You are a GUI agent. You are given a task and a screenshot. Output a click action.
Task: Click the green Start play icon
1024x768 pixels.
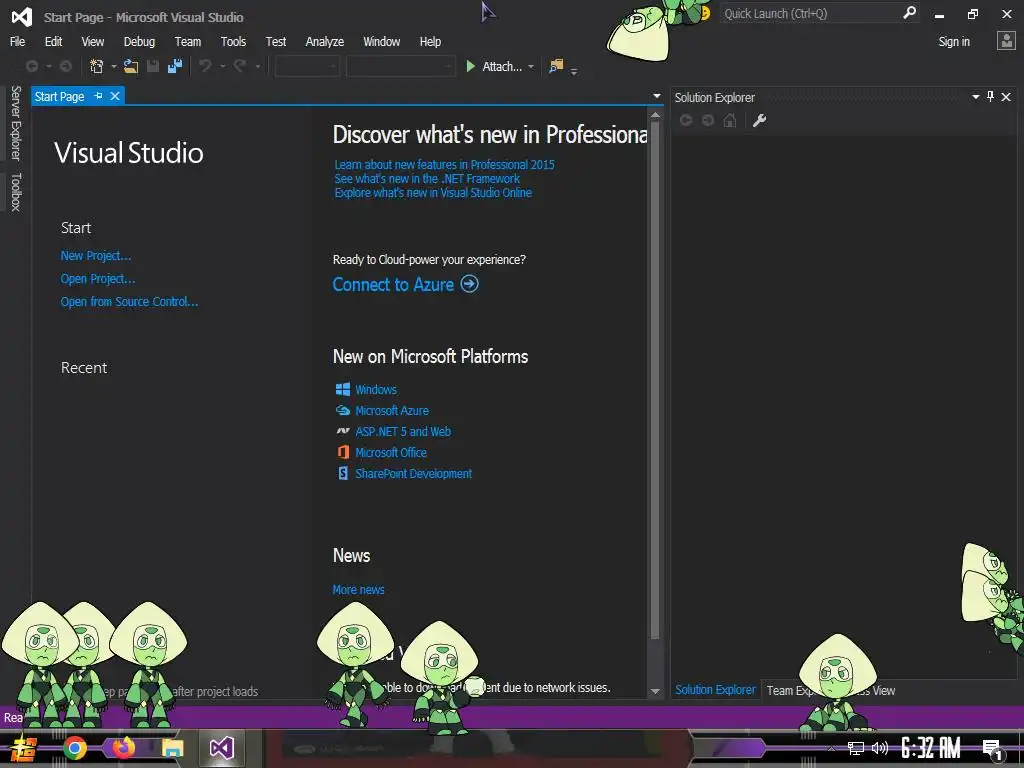[x=470, y=66]
